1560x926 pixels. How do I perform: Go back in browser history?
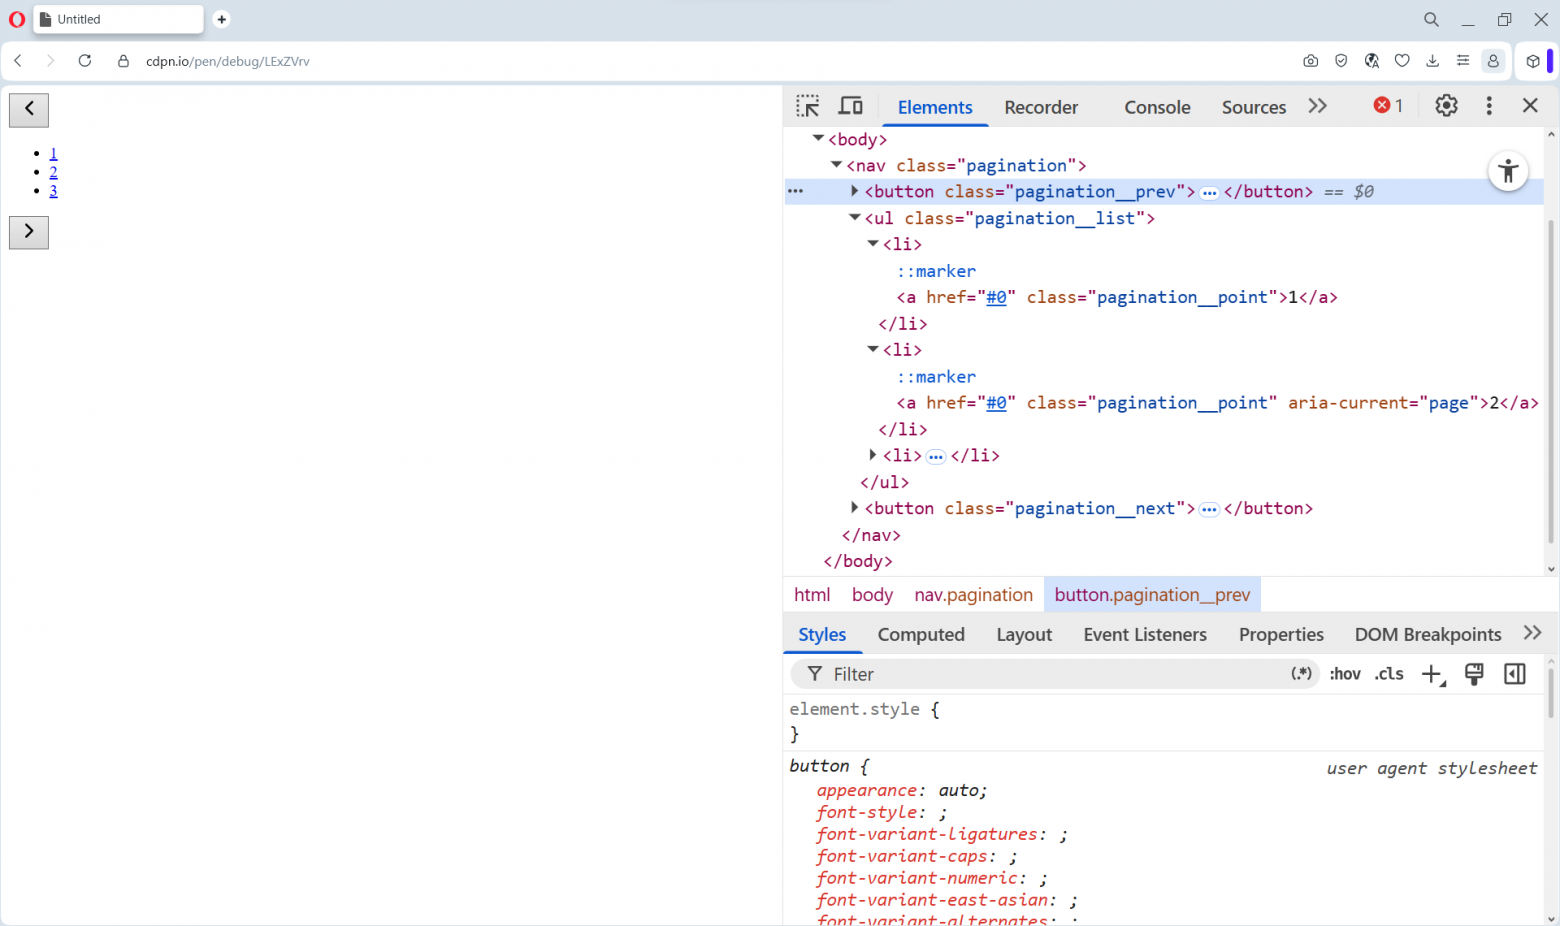(18, 61)
